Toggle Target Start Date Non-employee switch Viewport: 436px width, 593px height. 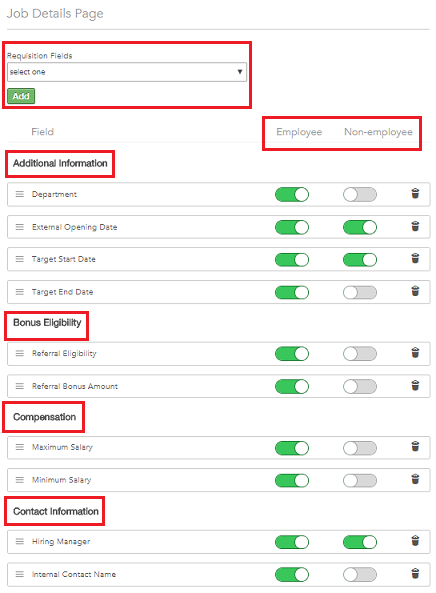coord(360,260)
